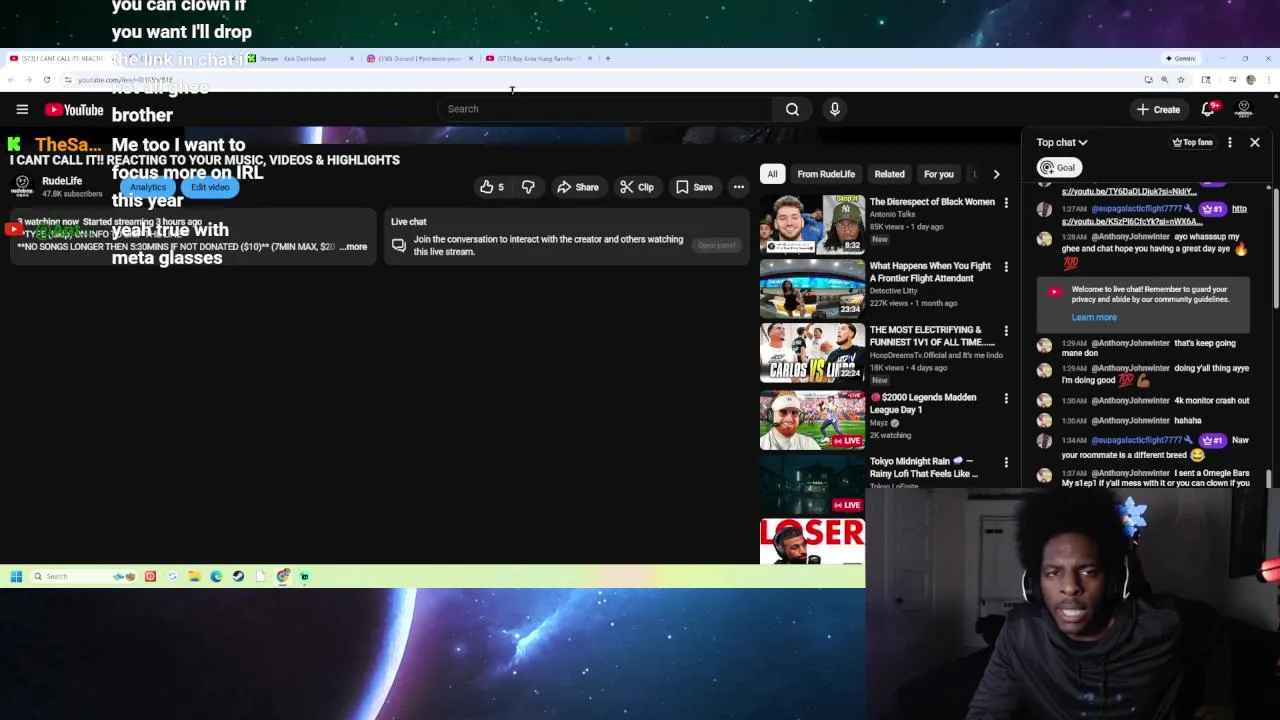Screen dimensions: 1280x720
Task: Open options for Tokyo Midnight Rain video
Action: pos(1006,463)
